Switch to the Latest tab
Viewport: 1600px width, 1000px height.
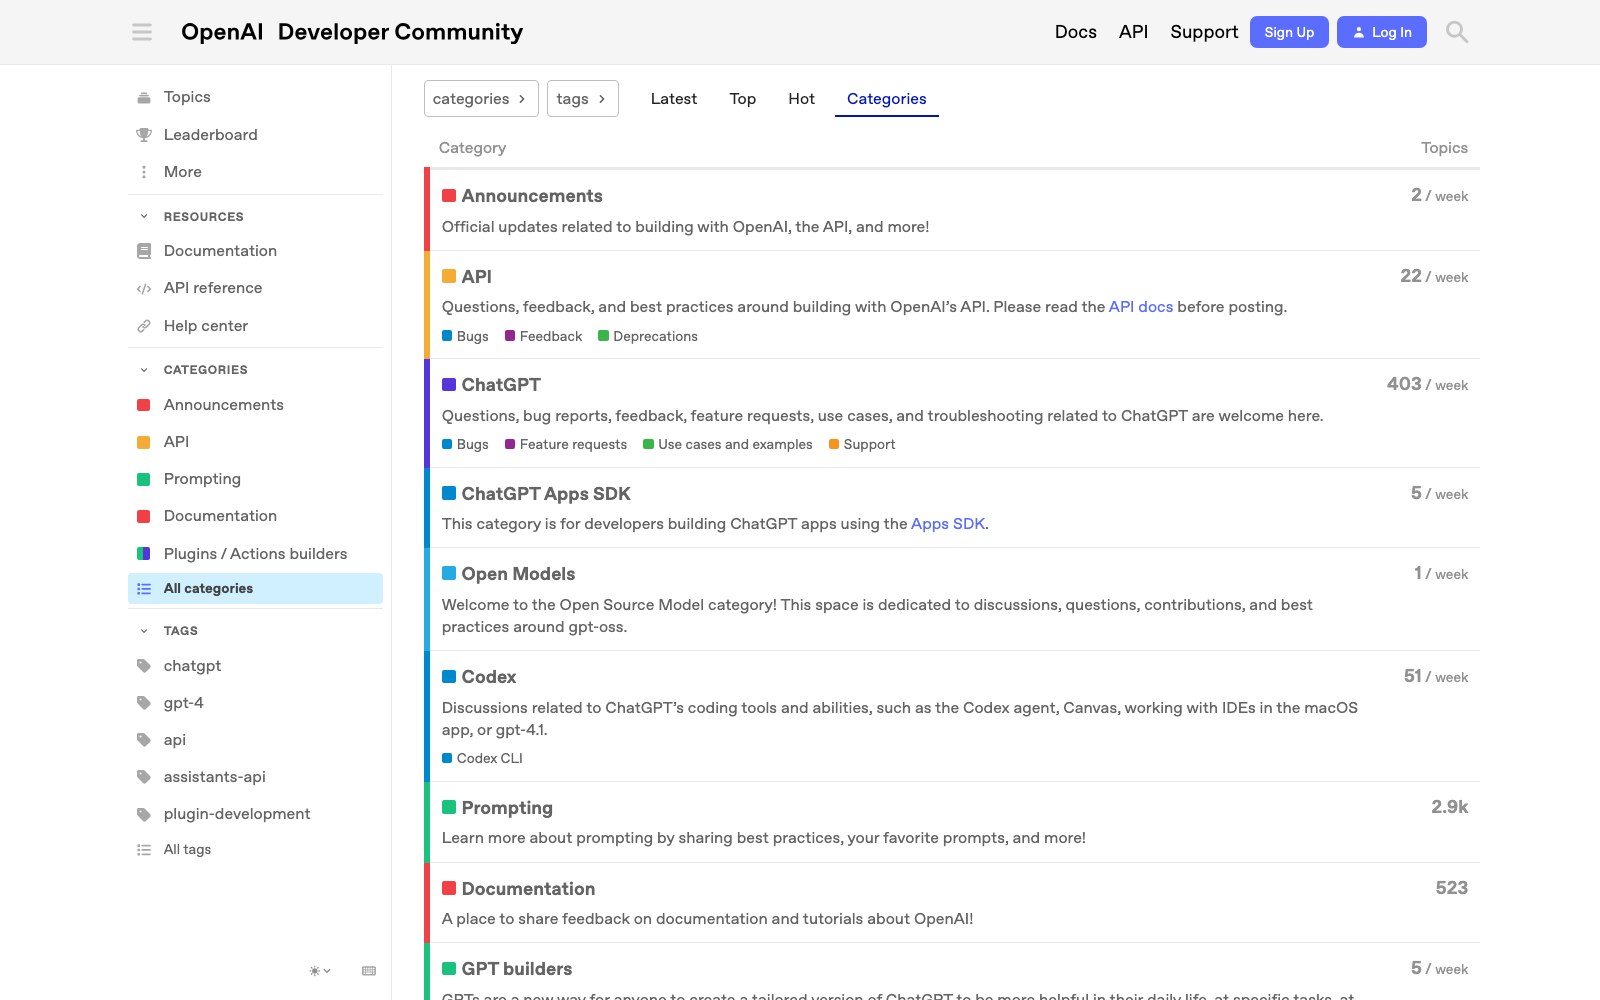[x=674, y=99]
